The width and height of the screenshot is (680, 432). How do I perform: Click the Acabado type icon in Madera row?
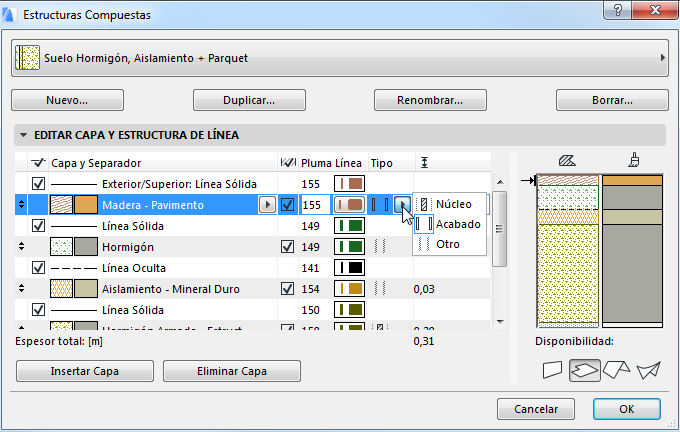pos(380,205)
